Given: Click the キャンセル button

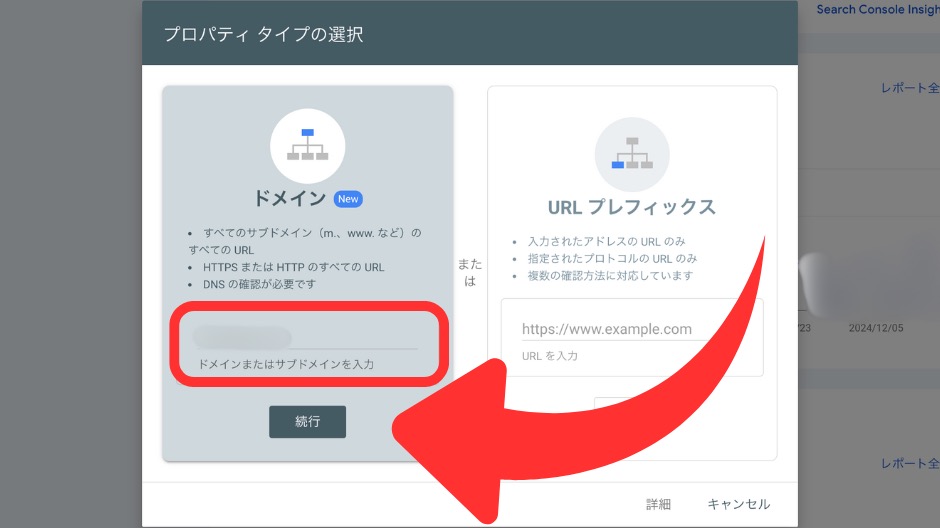Looking at the screenshot, I should (739, 504).
